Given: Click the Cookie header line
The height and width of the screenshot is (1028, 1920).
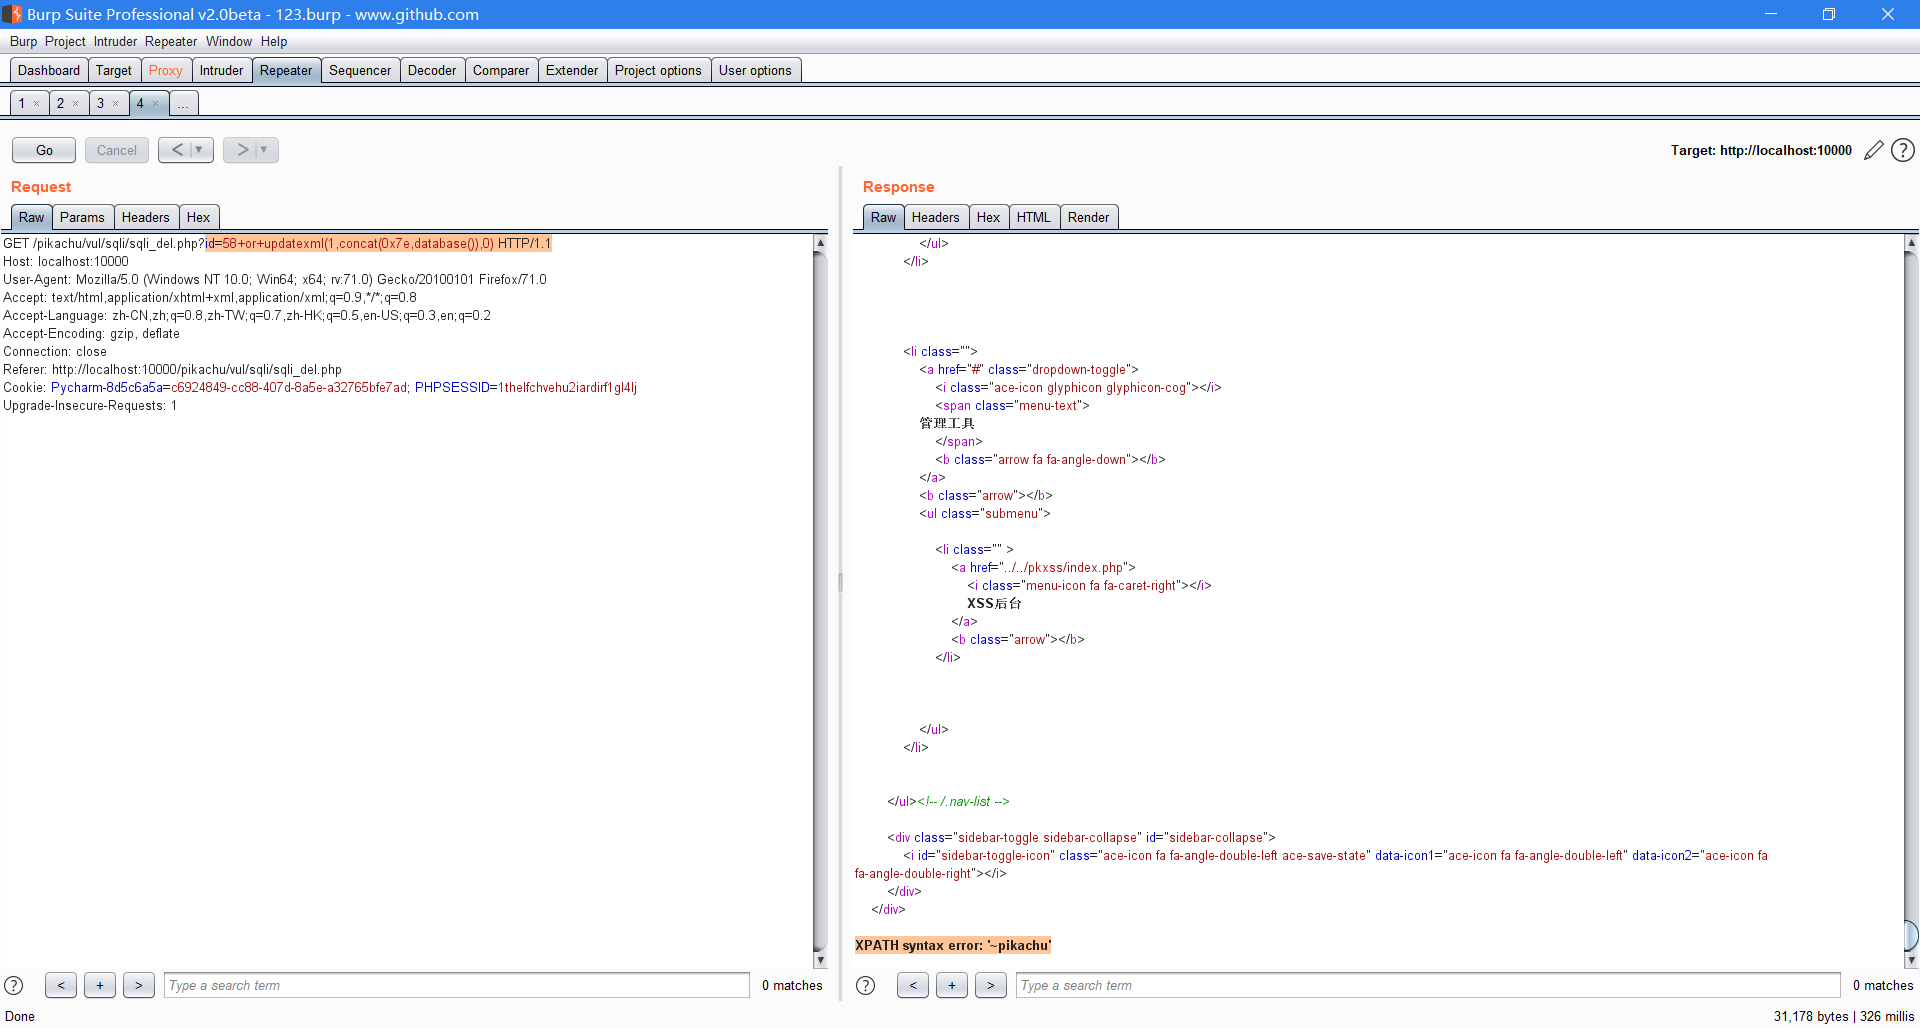Looking at the screenshot, I should [320, 387].
